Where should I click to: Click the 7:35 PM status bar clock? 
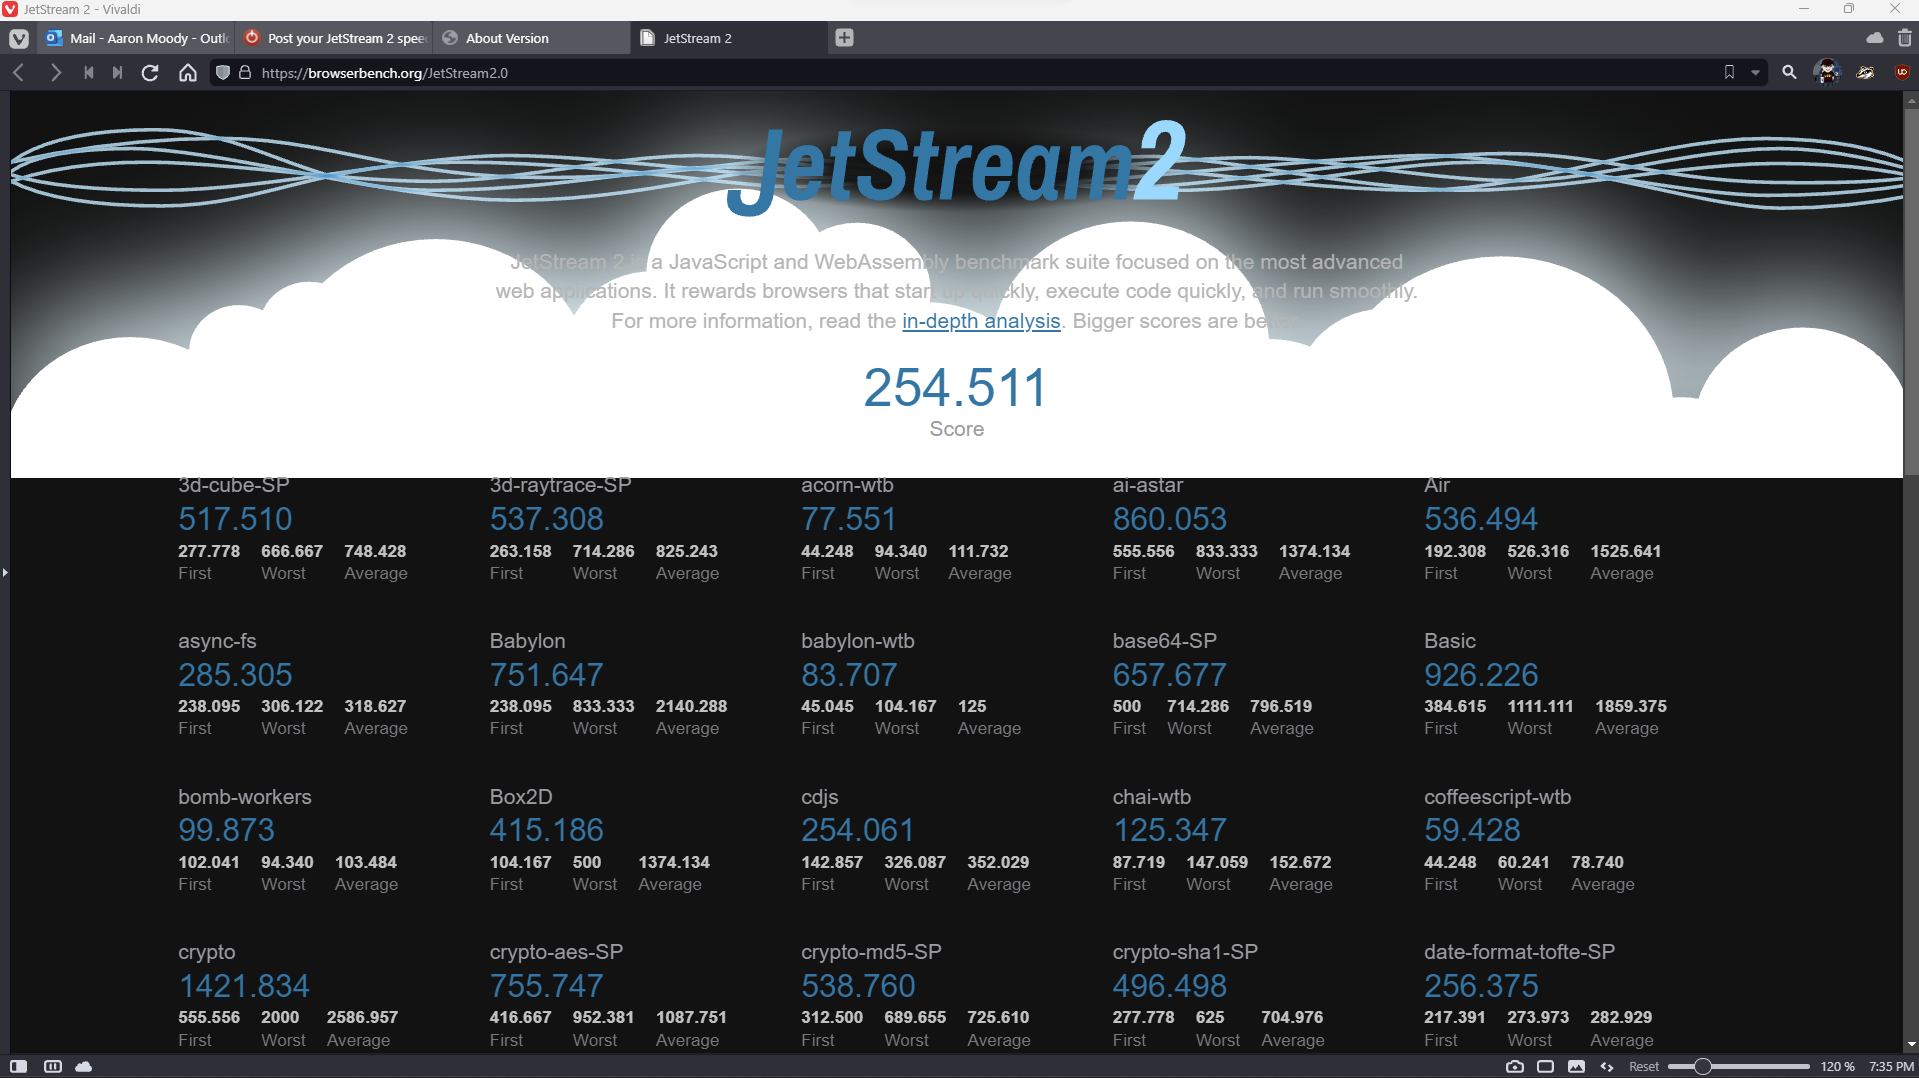tap(1891, 1066)
